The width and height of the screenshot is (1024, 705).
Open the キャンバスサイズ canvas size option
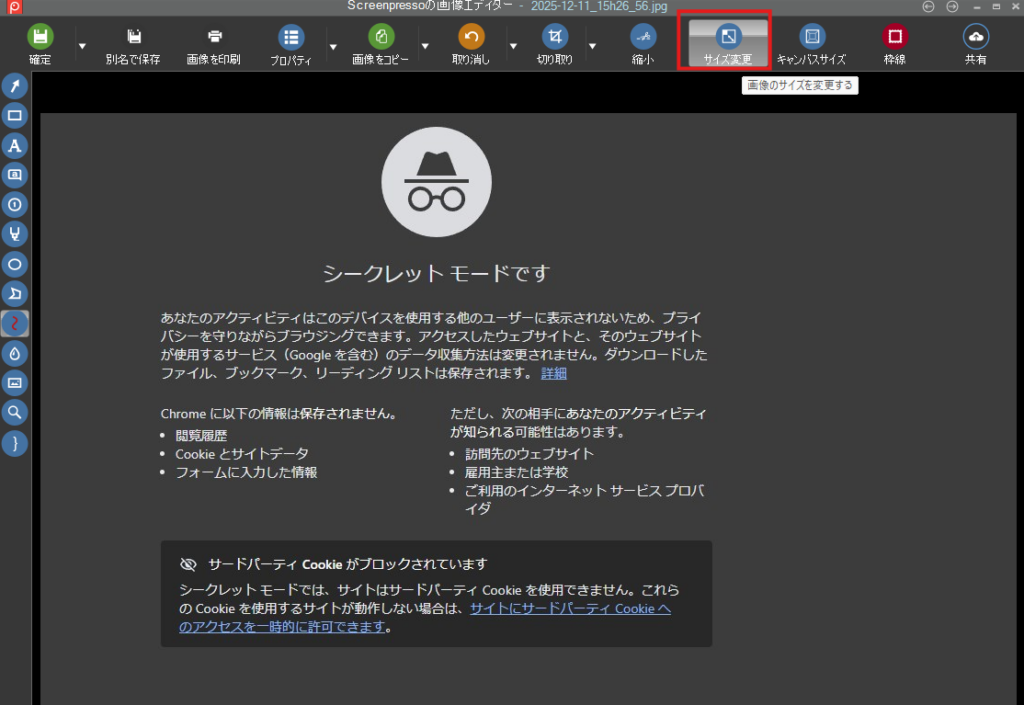[811, 44]
